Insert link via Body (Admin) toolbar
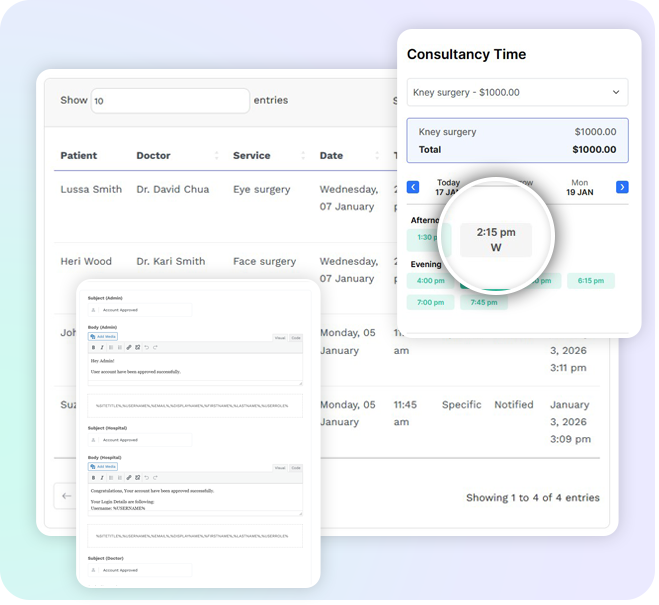Image resolution: width=659 pixels, height=605 pixels. pyautogui.click(x=129, y=347)
